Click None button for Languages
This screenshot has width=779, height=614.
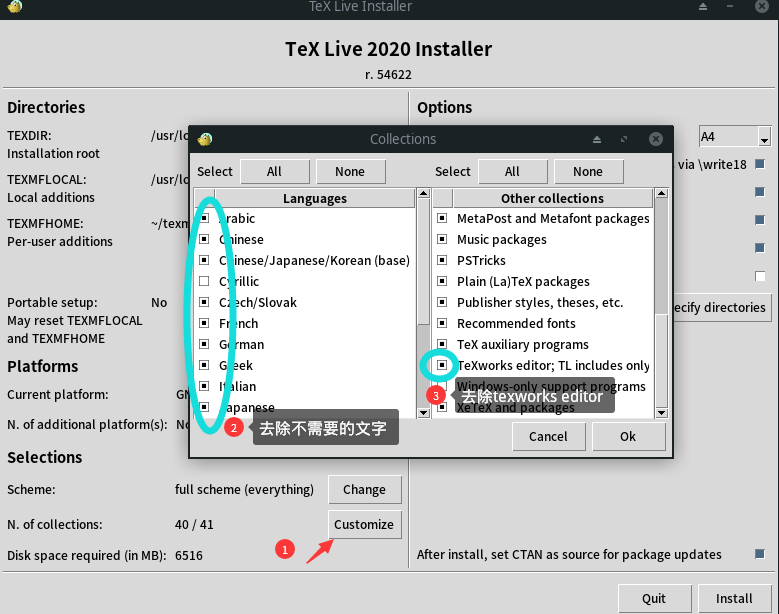click(x=350, y=171)
